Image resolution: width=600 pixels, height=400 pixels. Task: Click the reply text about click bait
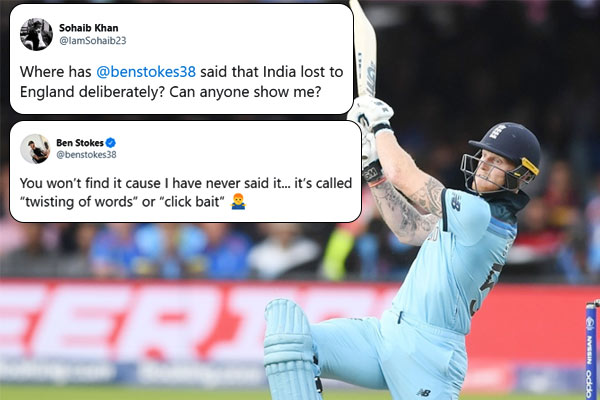coord(186,193)
